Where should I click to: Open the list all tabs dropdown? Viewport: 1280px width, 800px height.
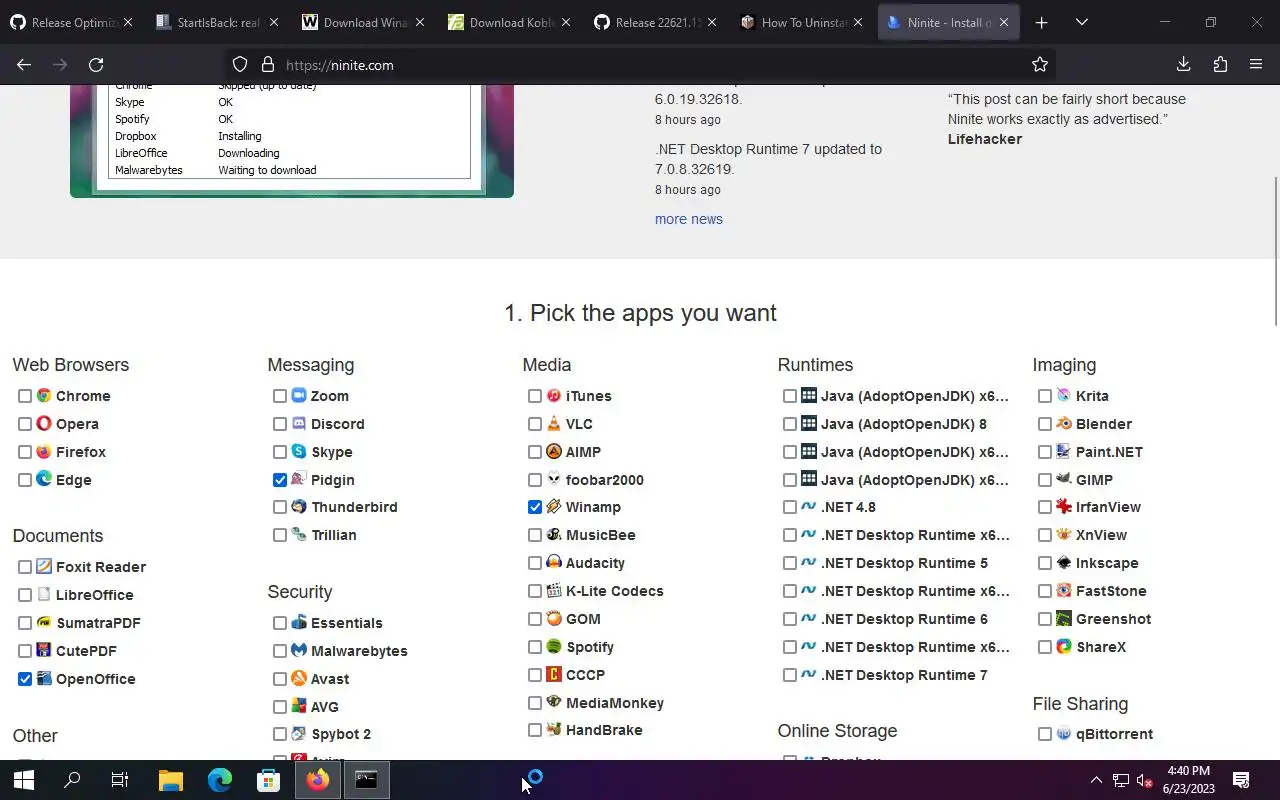click(1081, 22)
